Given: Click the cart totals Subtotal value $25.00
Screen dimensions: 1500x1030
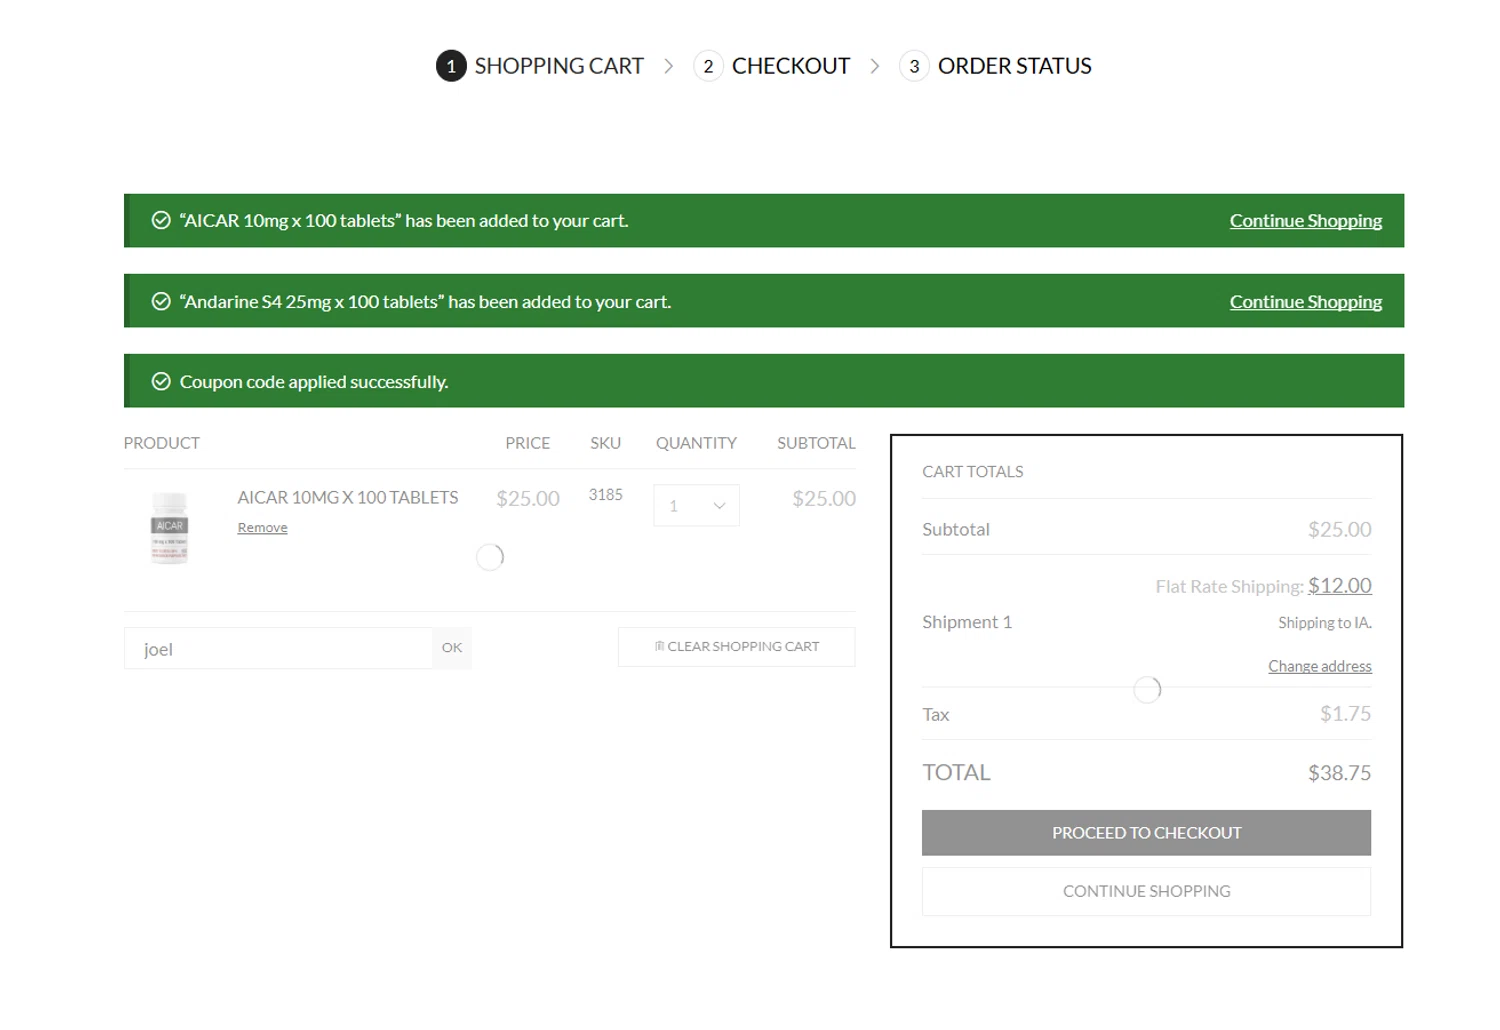Looking at the screenshot, I should point(1339,529).
